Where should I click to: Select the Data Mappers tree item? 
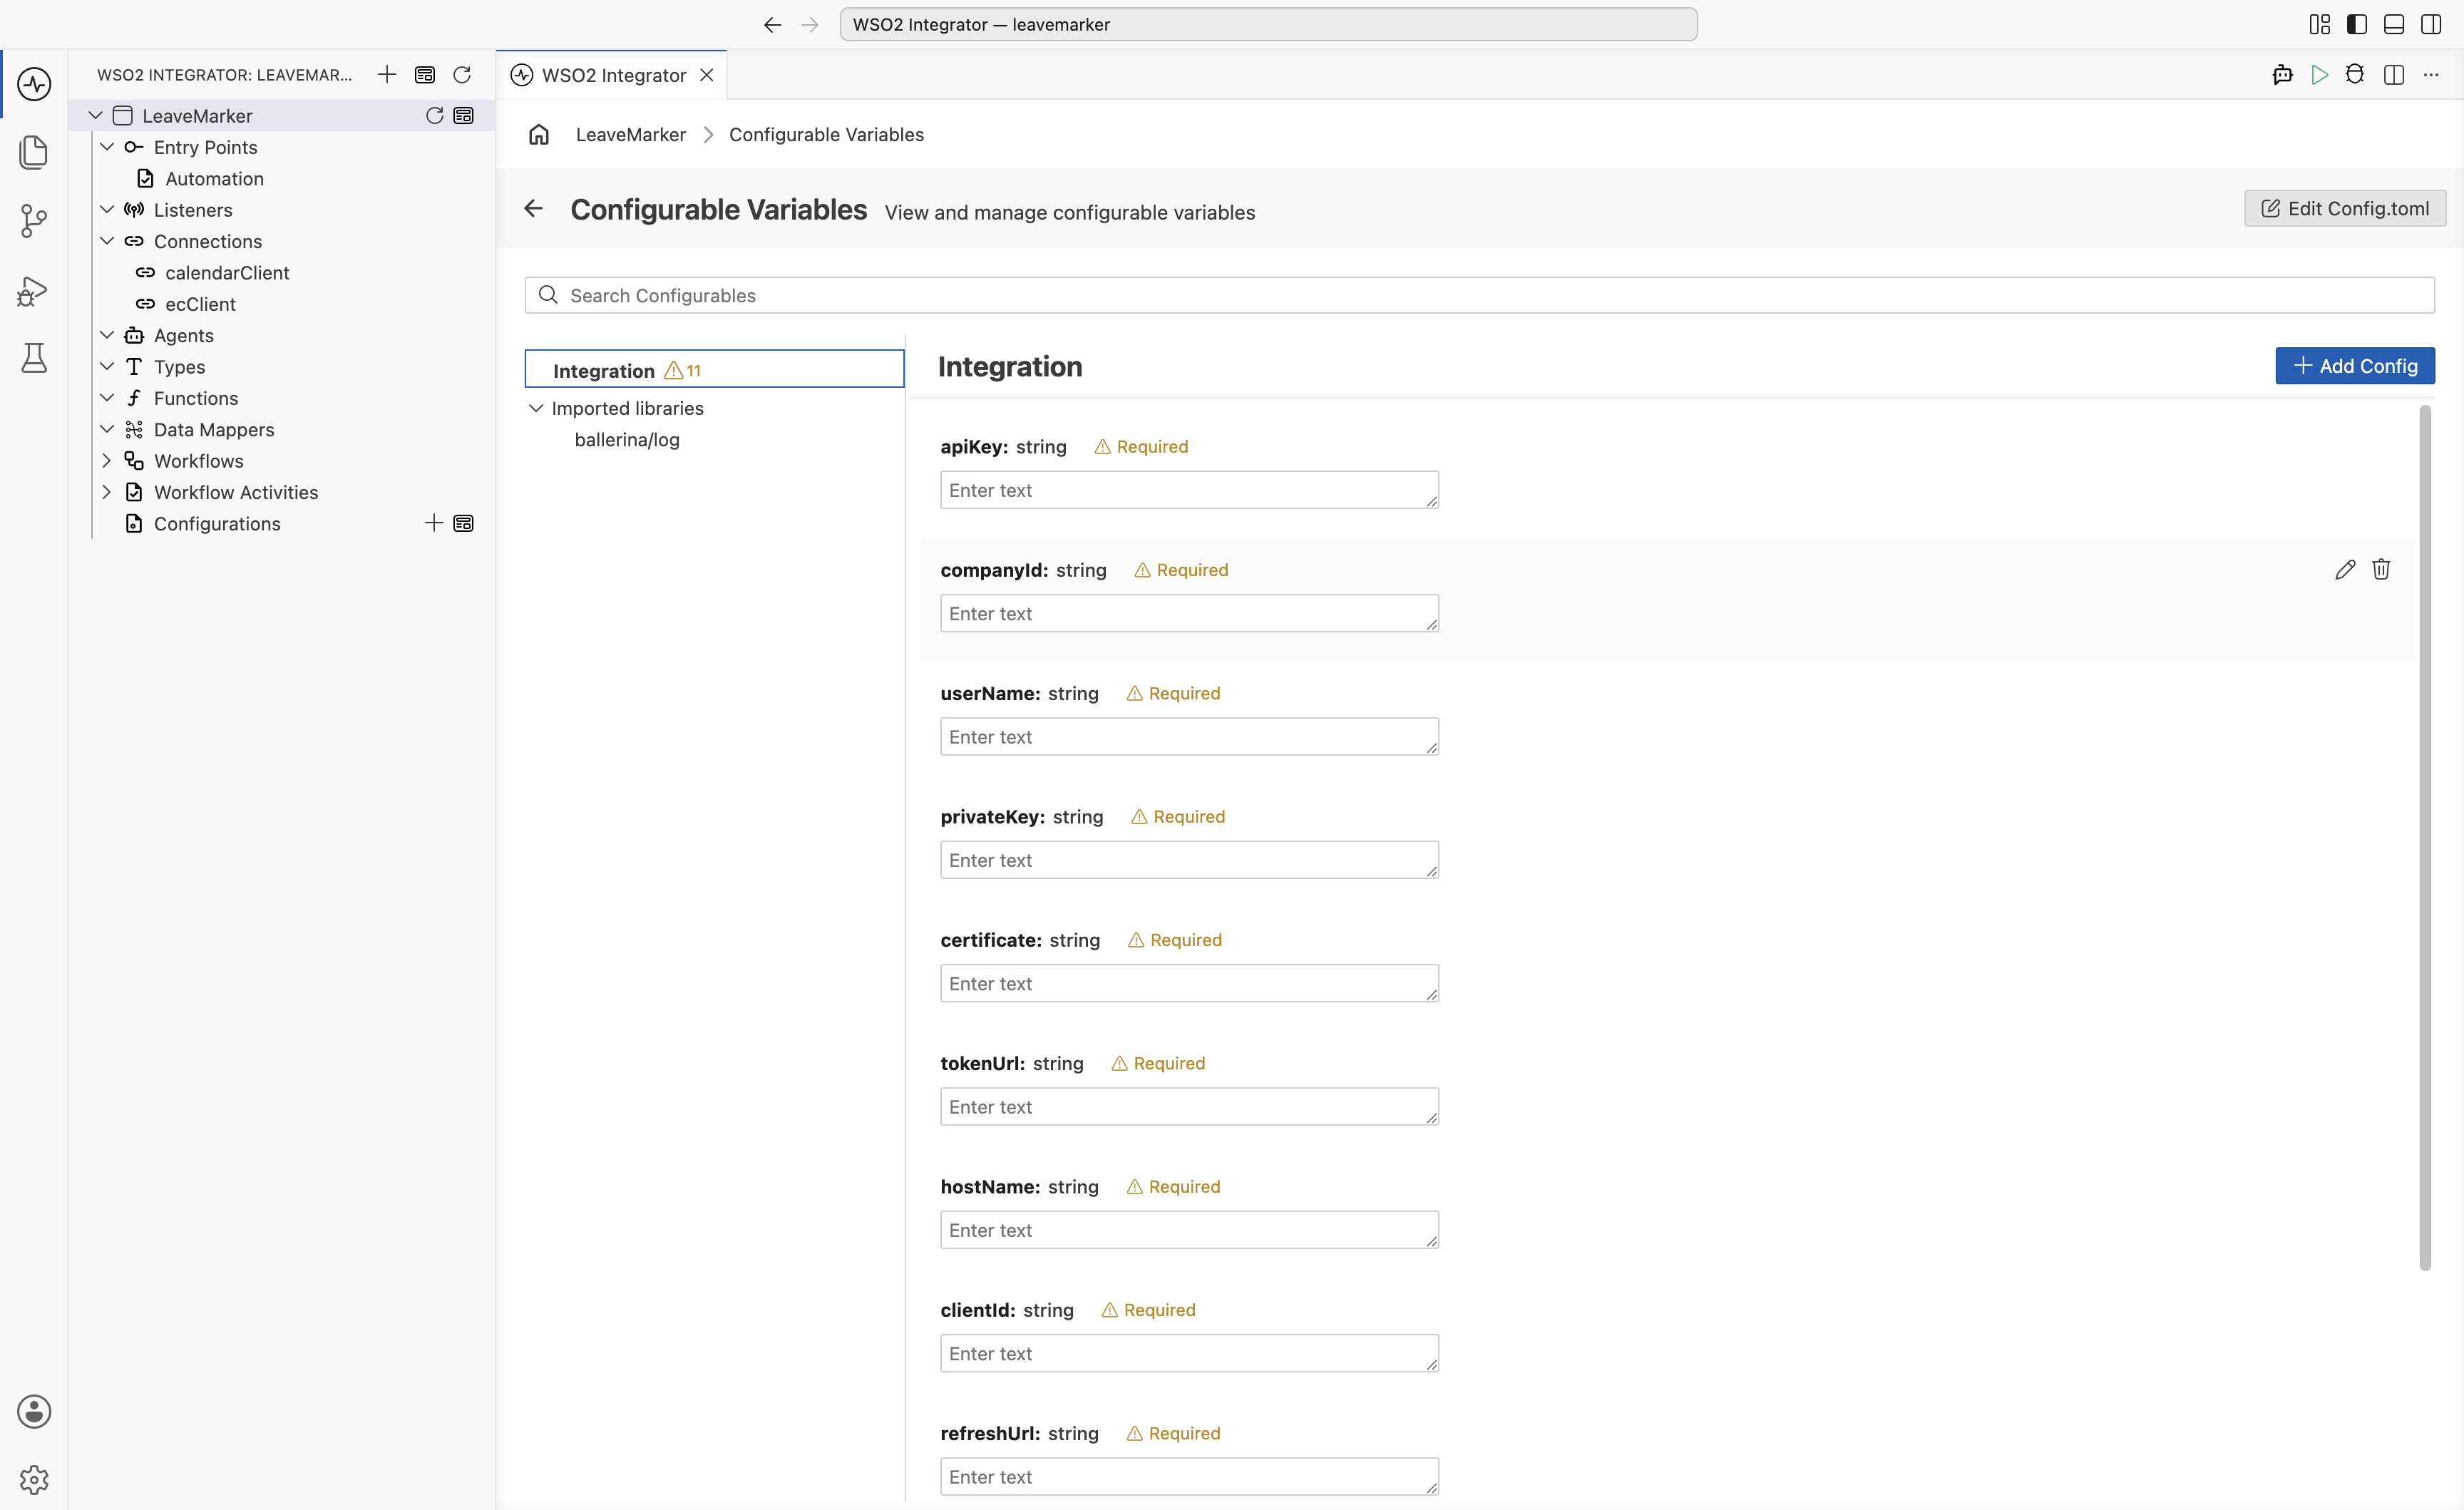coord(214,429)
